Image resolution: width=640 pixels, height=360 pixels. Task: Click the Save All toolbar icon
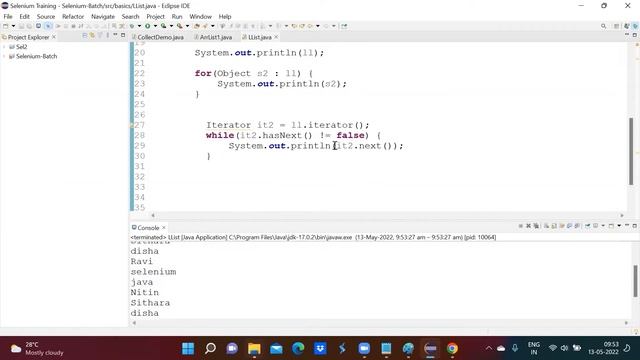29,26
